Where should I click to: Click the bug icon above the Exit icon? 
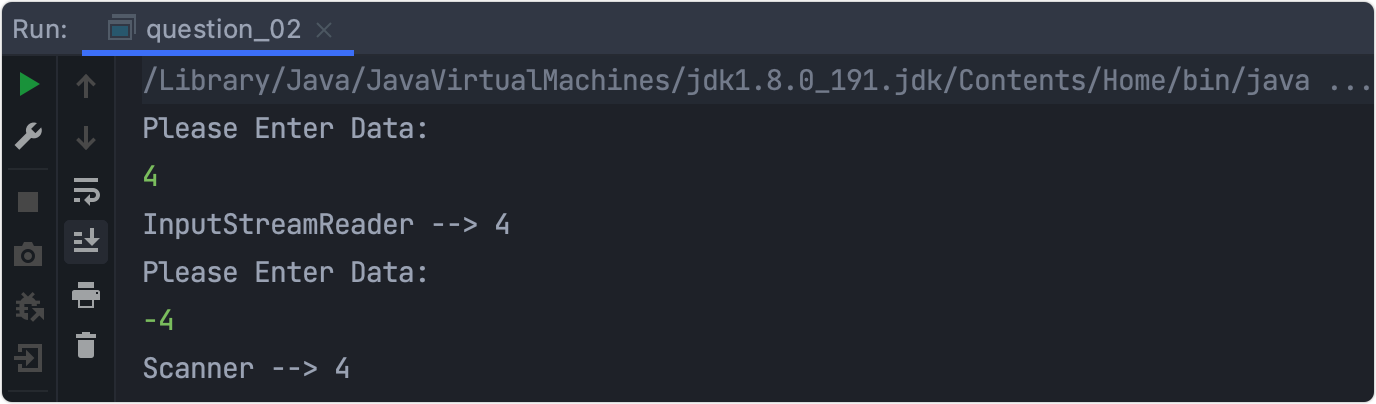(x=29, y=306)
